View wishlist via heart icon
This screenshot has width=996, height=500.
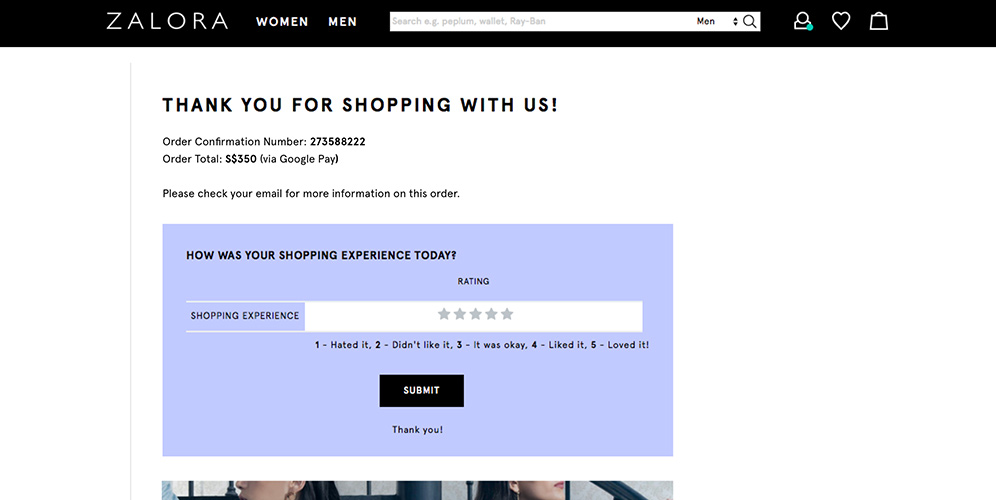point(841,21)
